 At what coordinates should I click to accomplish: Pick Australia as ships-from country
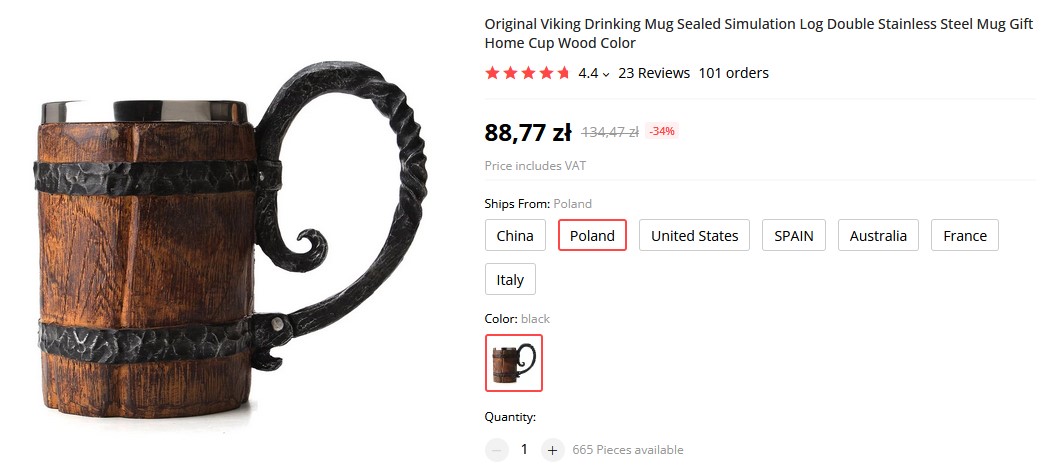(878, 235)
